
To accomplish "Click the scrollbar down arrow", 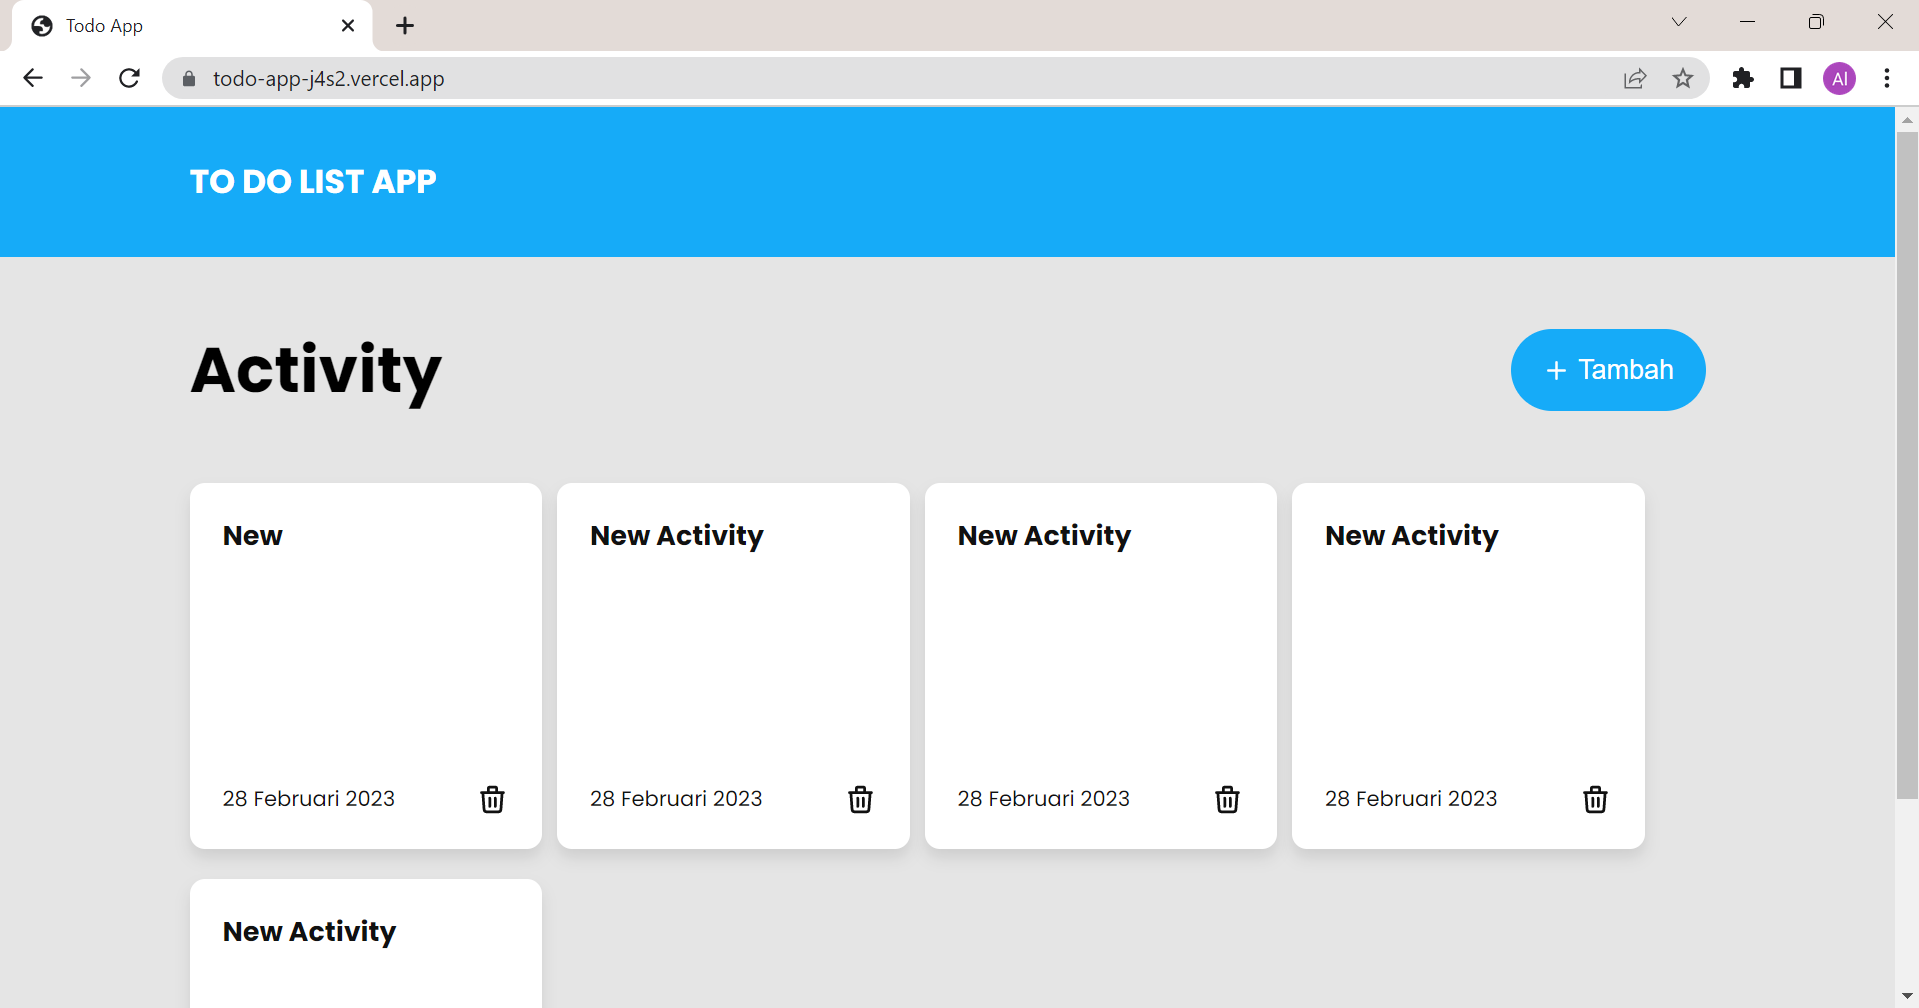I will pyautogui.click(x=1907, y=996).
